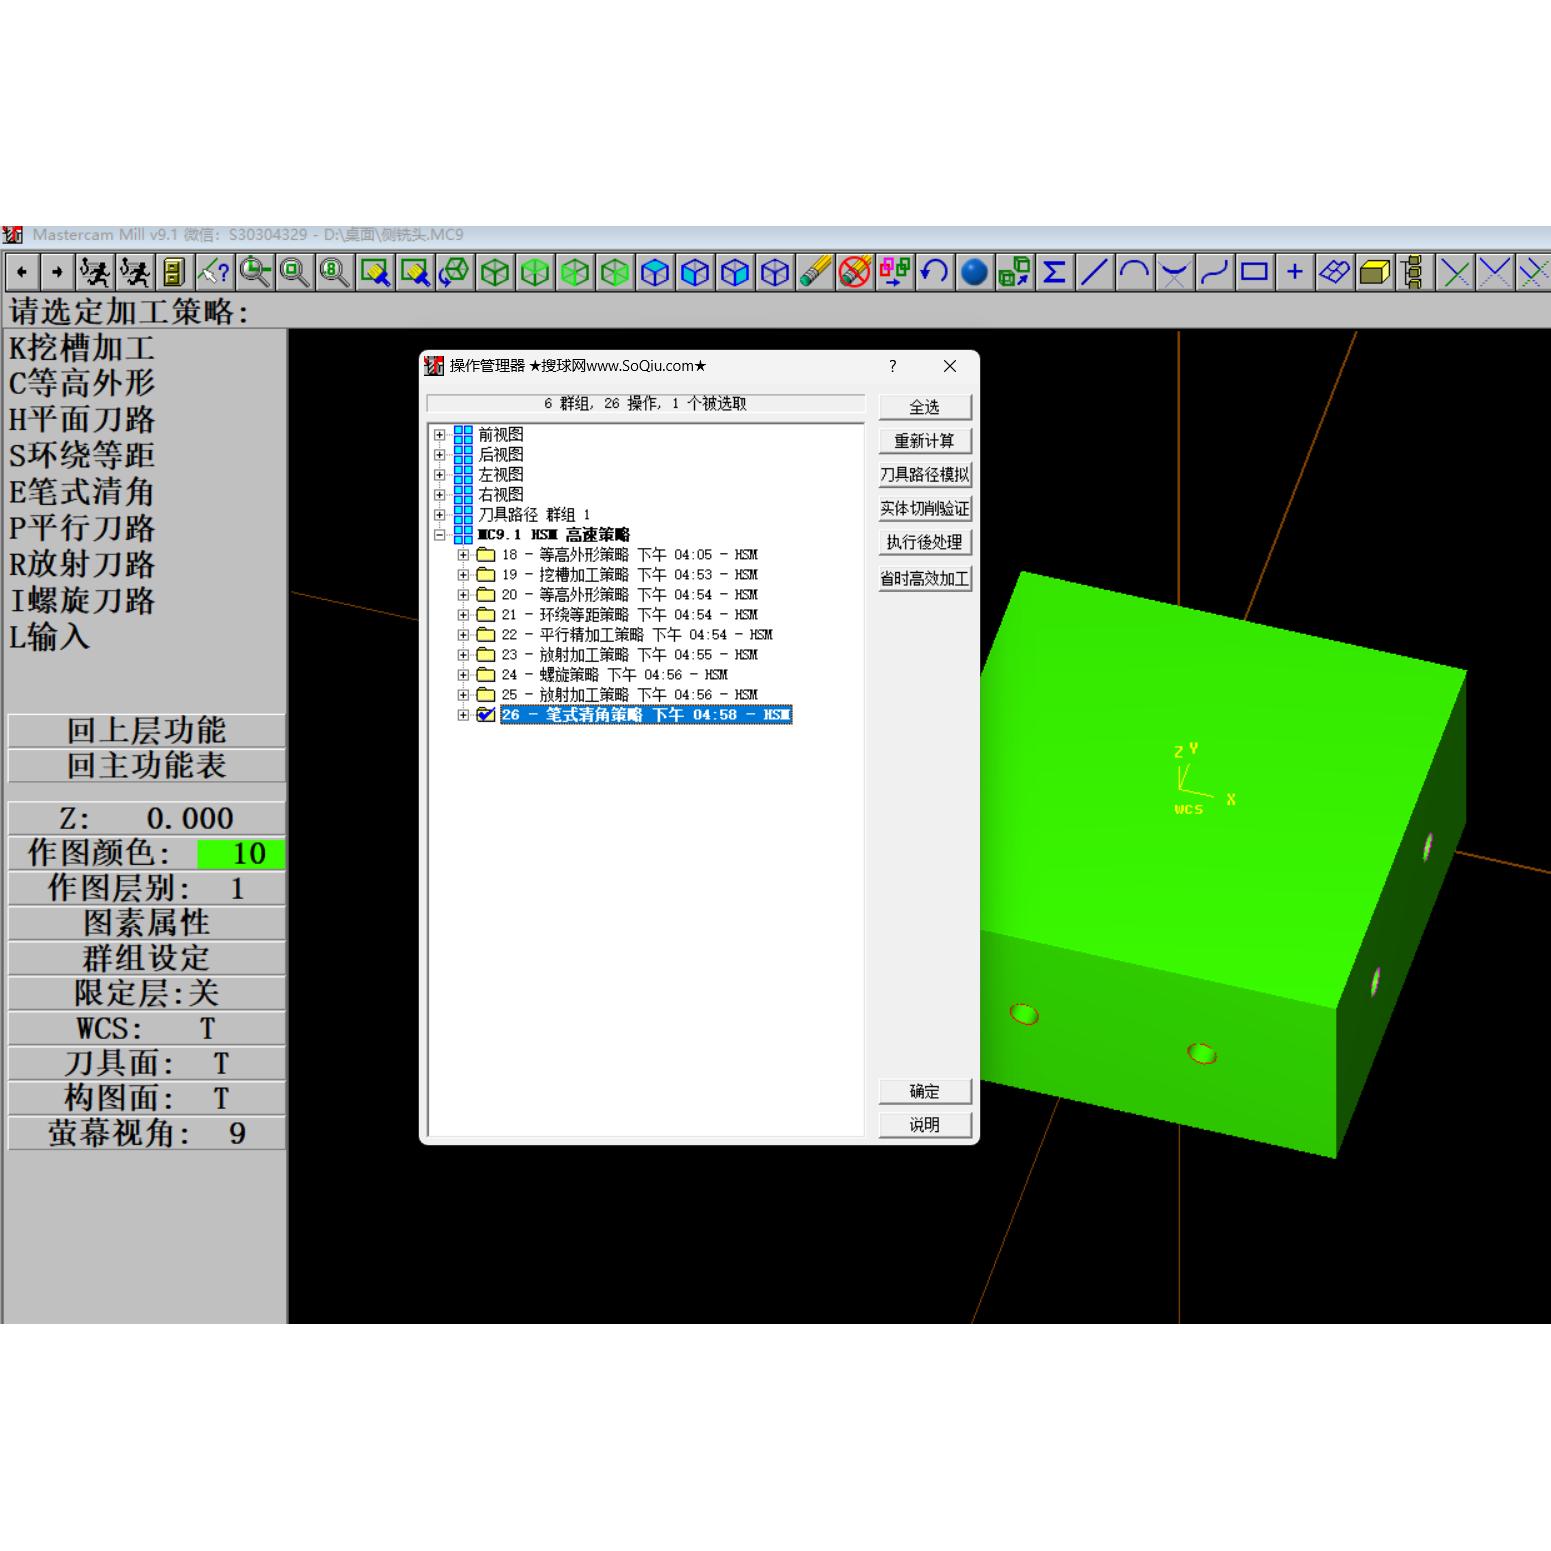Expand operation 19 挖槽加工策略

click(x=463, y=575)
